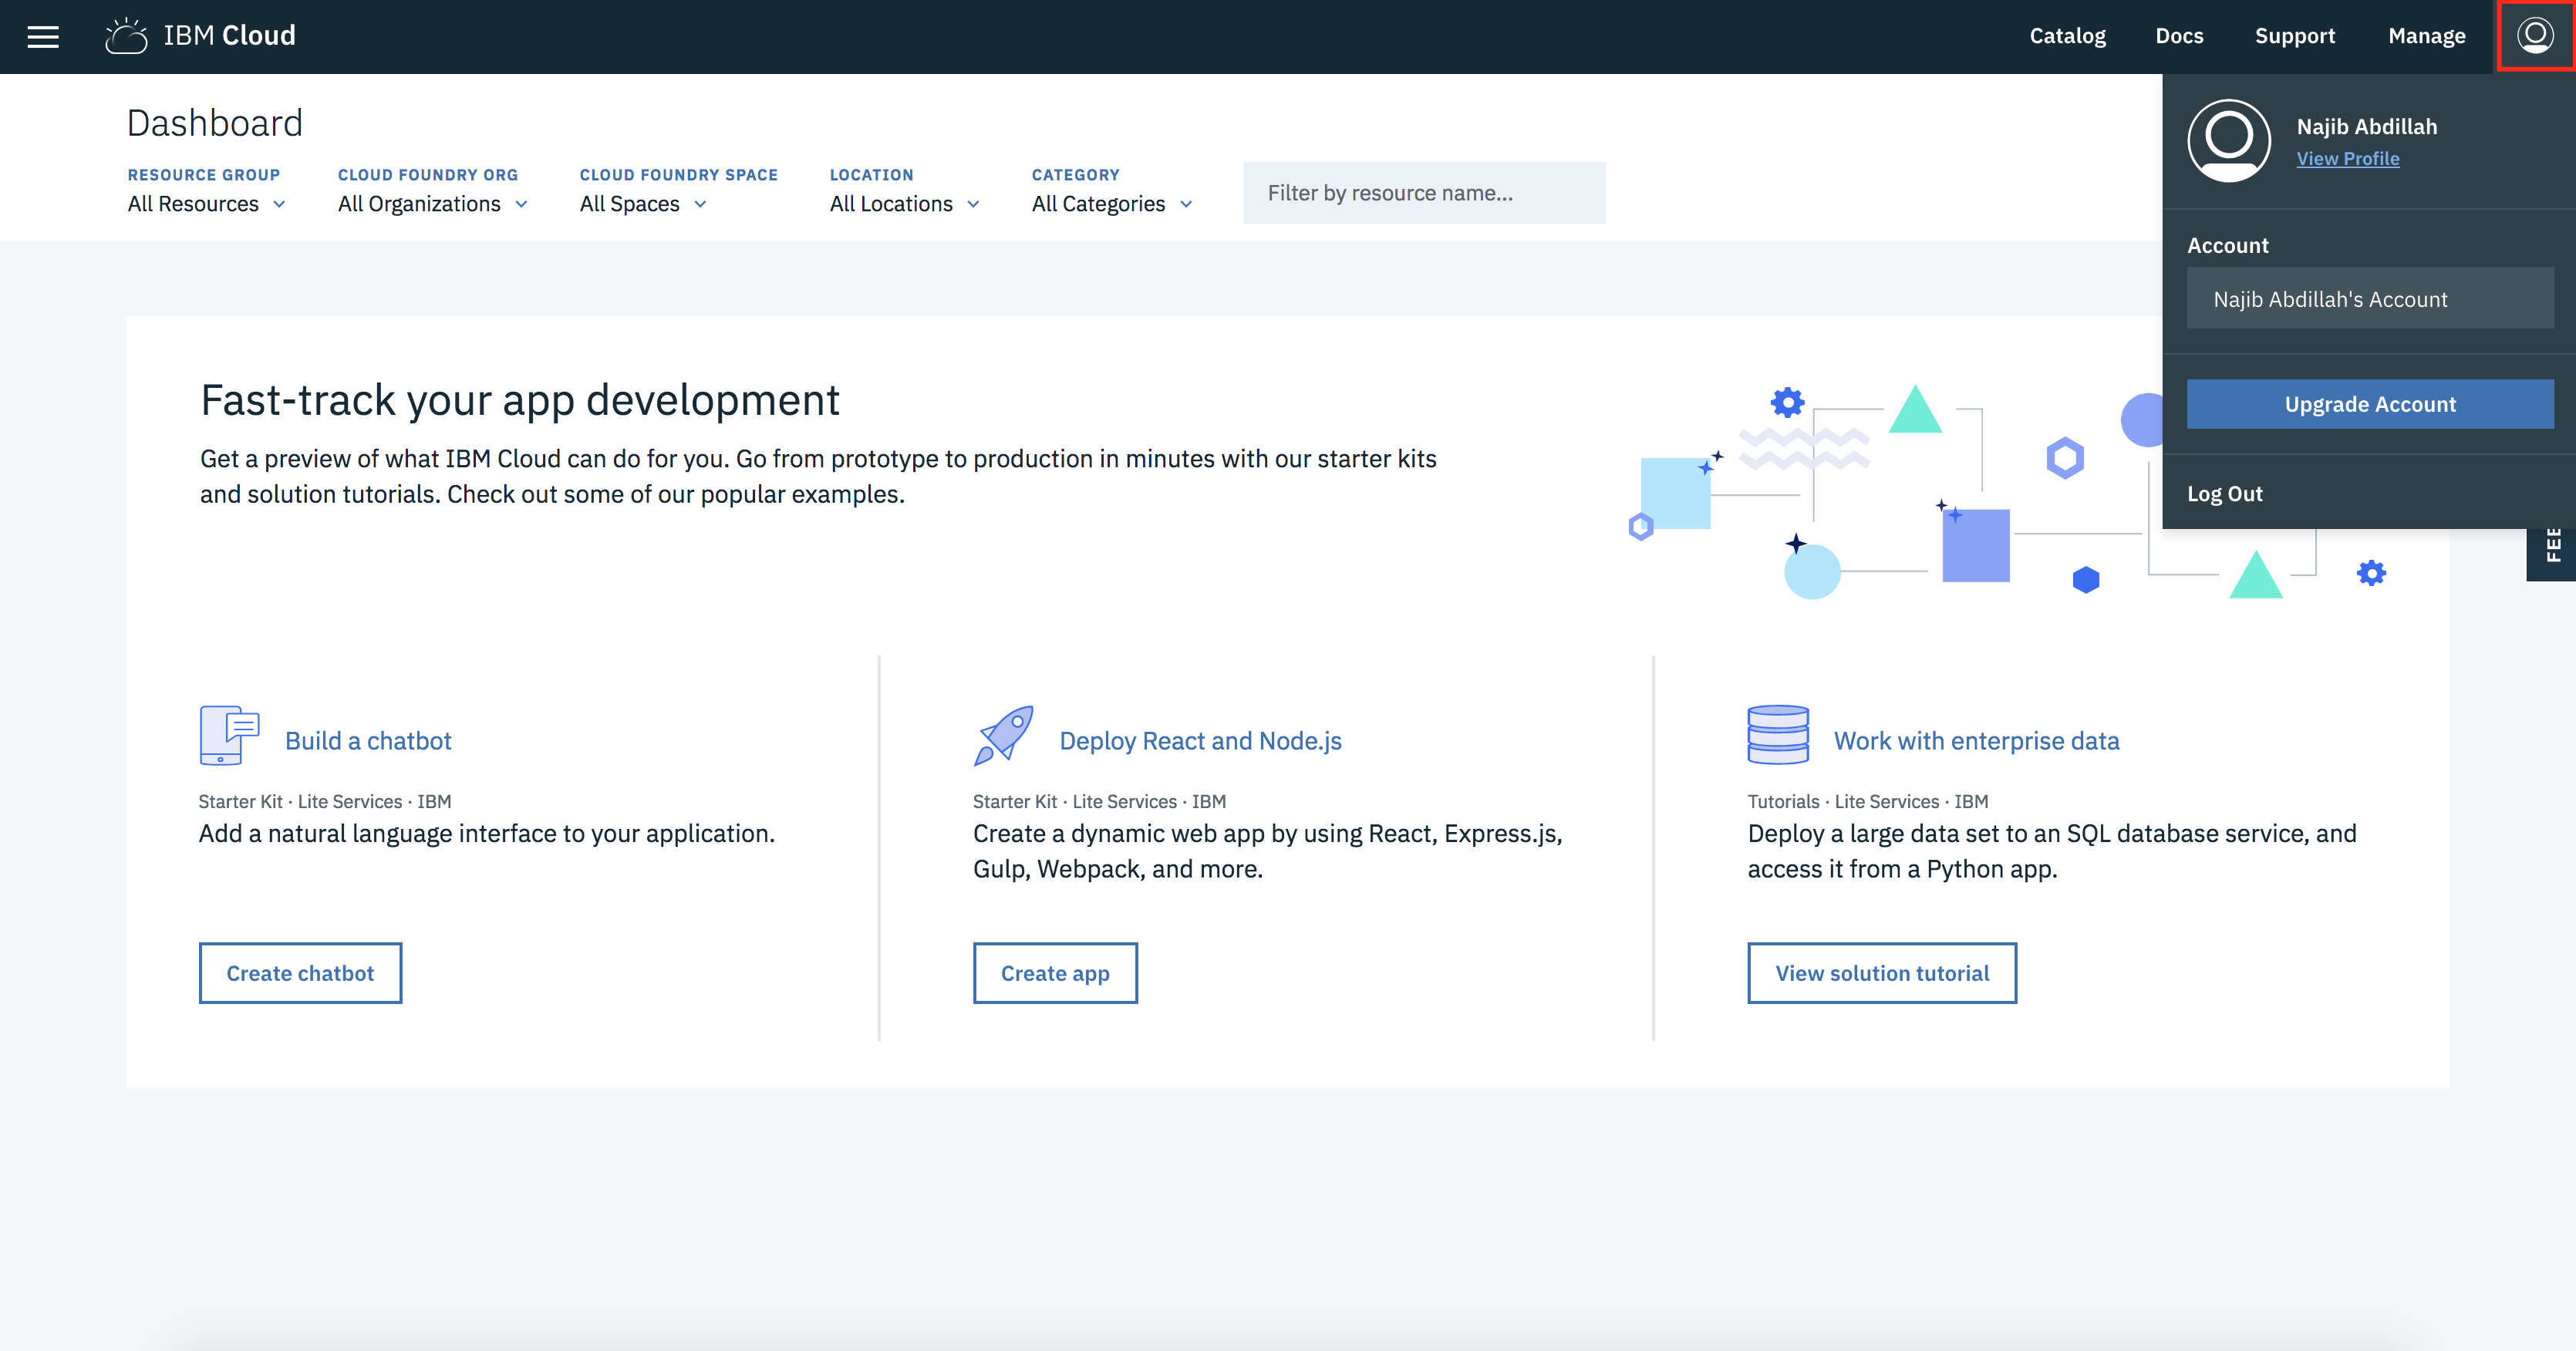Select Log Out in account panel
This screenshot has width=2576, height=1351.
coord(2224,494)
